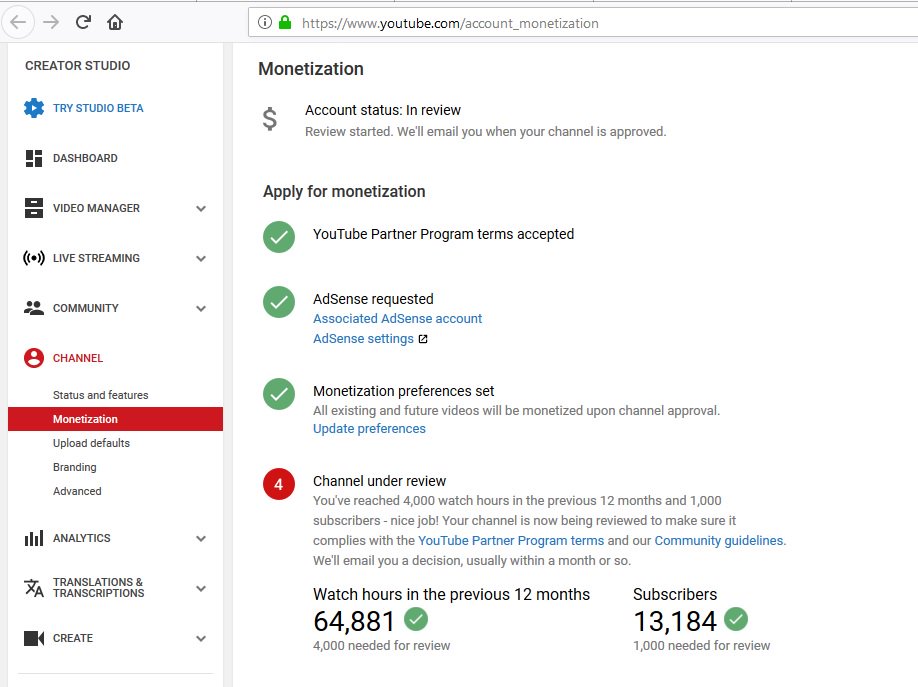
Task: Click the AdSense requested green checkmark
Action: (279, 302)
